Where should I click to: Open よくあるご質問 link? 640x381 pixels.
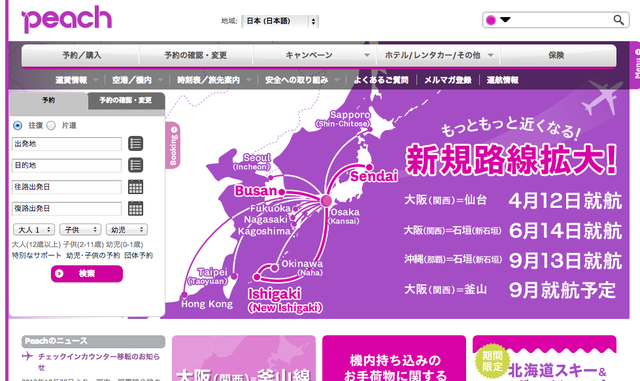381,80
